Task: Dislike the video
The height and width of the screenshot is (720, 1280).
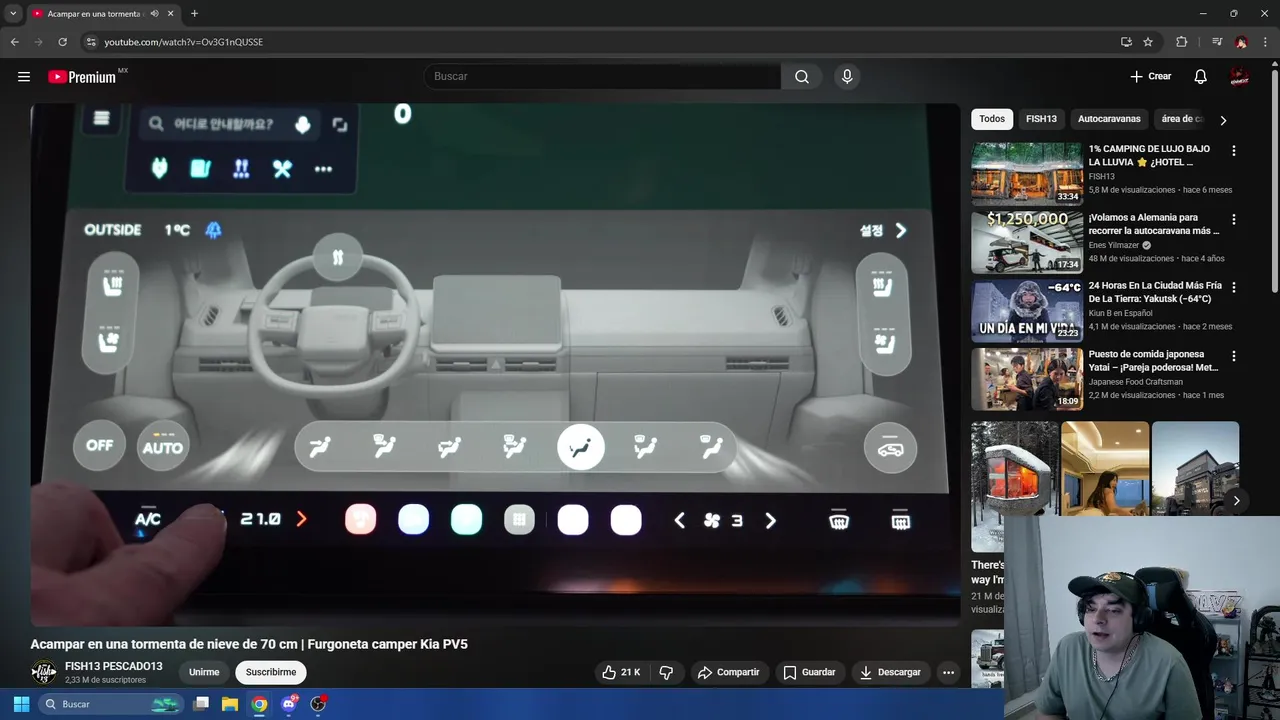Action: pyautogui.click(x=666, y=672)
